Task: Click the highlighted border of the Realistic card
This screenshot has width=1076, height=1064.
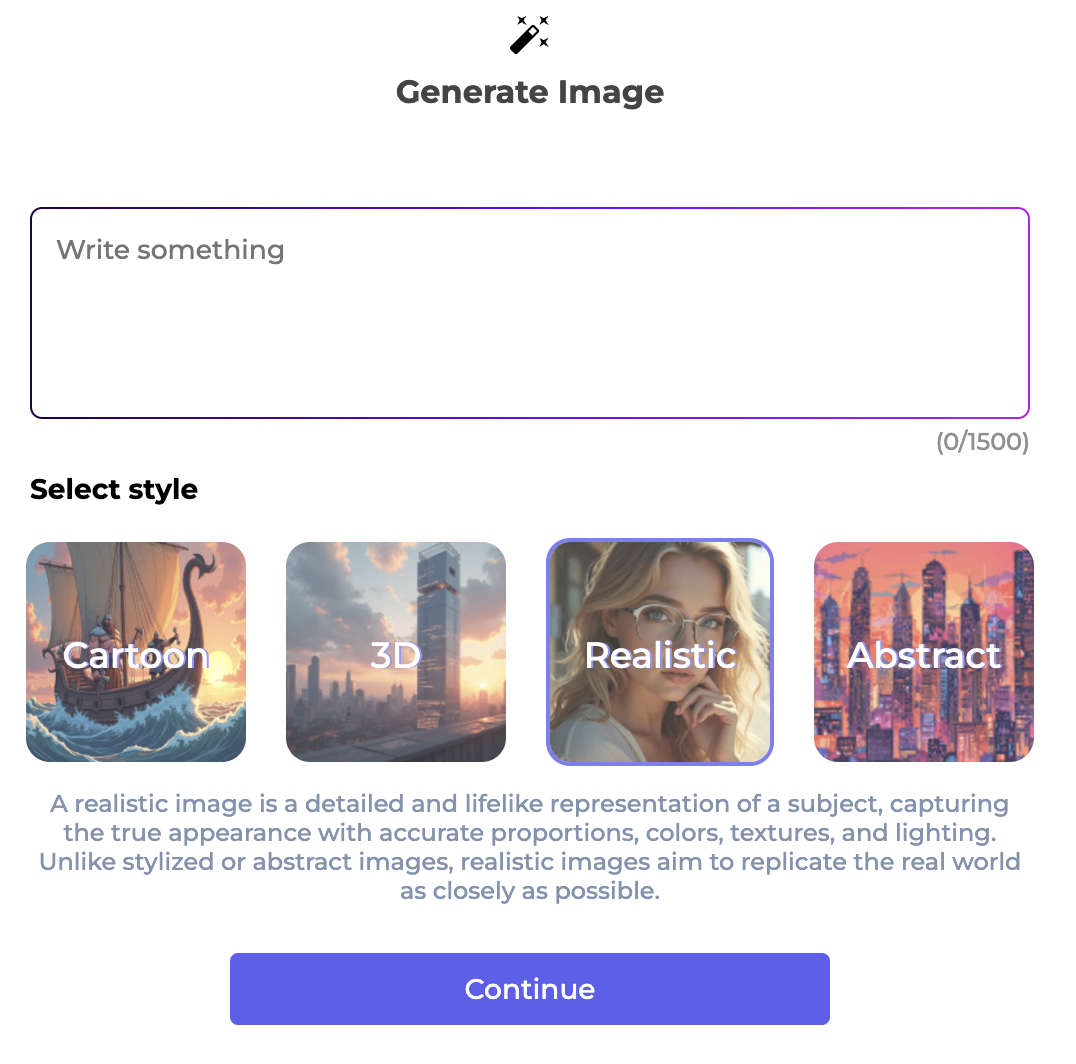Action: 660,543
